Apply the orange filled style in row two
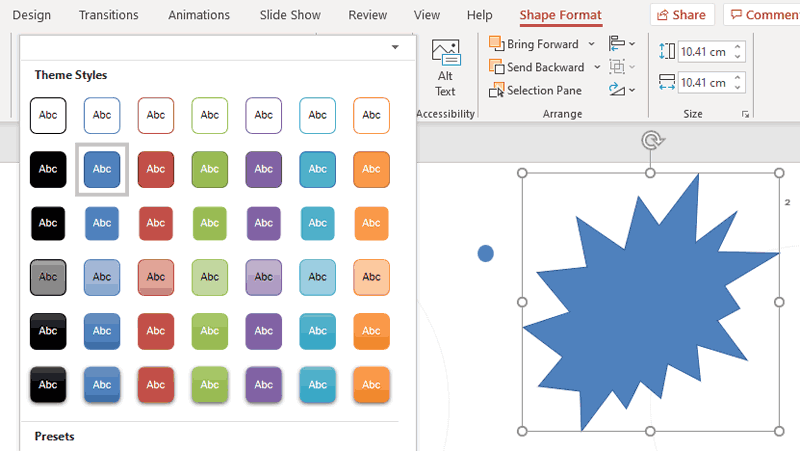 pyautogui.click(x=371, y=169)
